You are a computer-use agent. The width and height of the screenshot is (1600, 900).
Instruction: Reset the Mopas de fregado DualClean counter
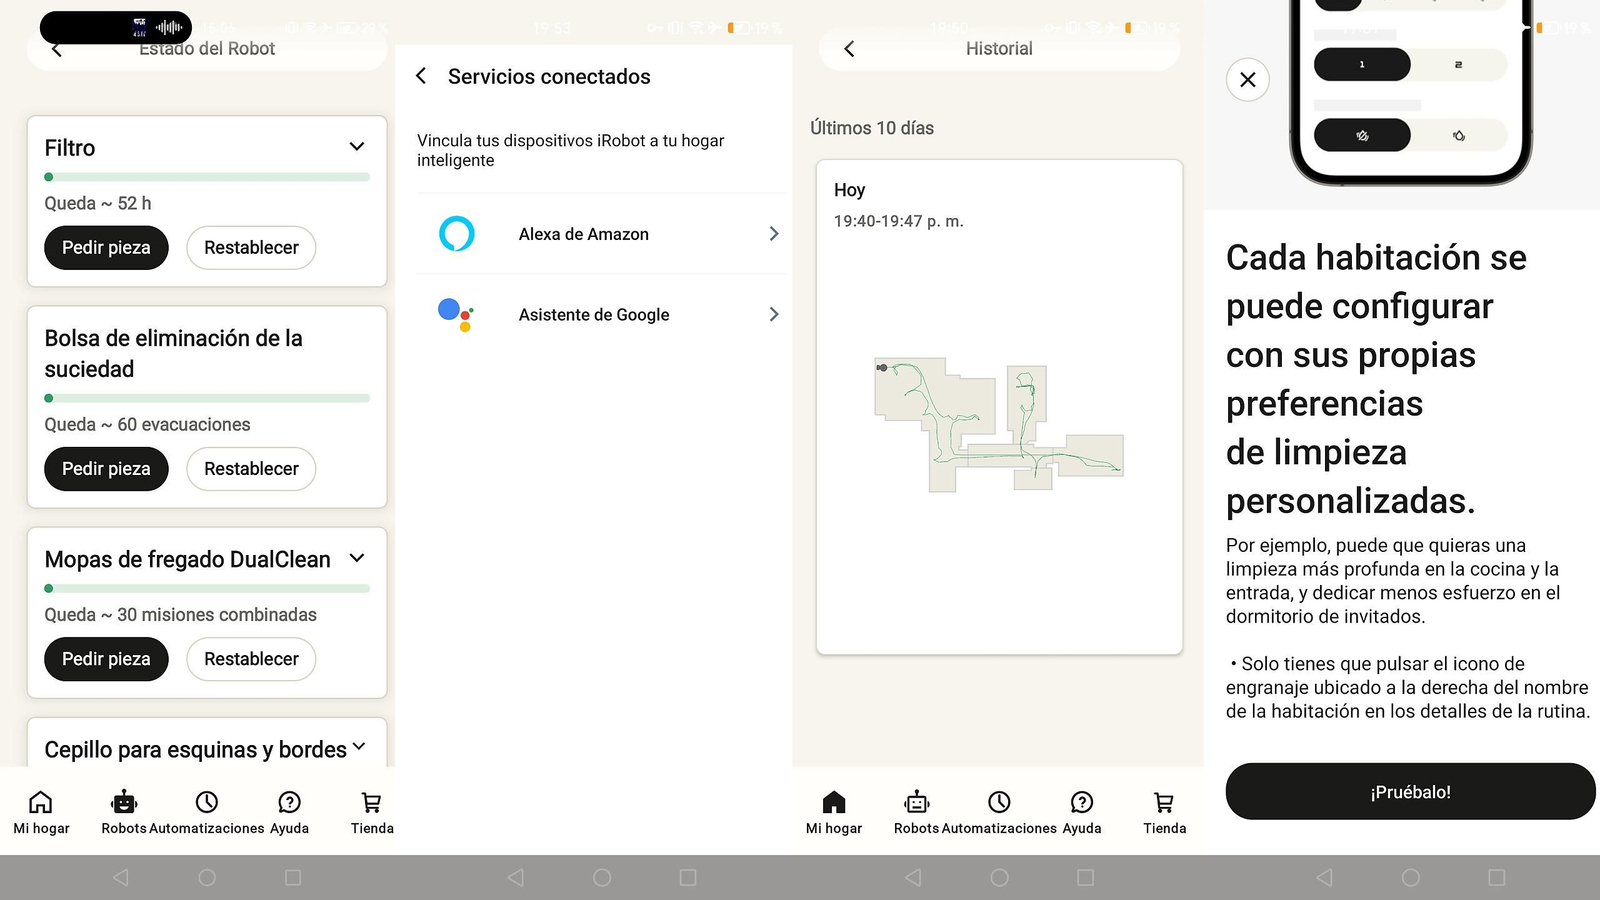(x=251, y=659)
